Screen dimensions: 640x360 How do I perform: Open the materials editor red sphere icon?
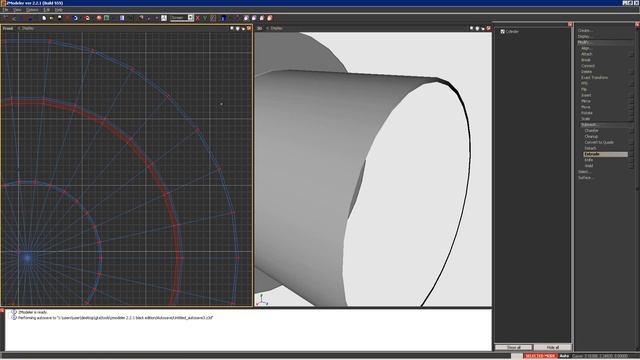99,18
